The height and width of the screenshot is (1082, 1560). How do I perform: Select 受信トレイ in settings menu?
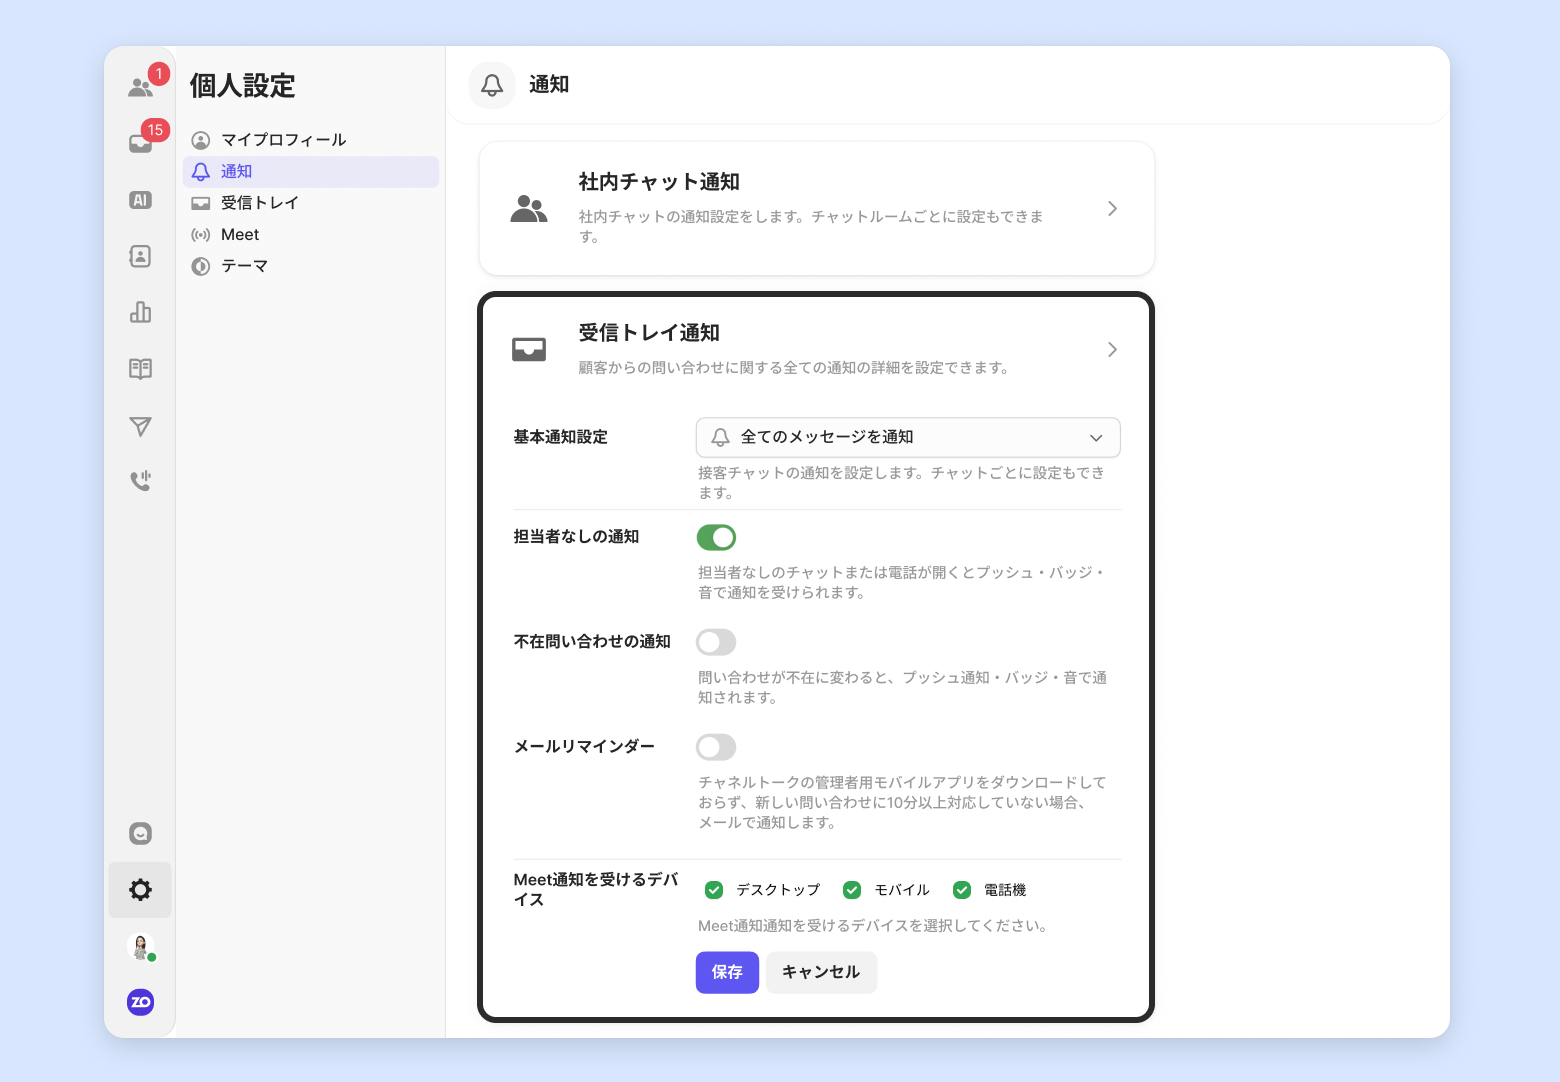click(311, 203)
